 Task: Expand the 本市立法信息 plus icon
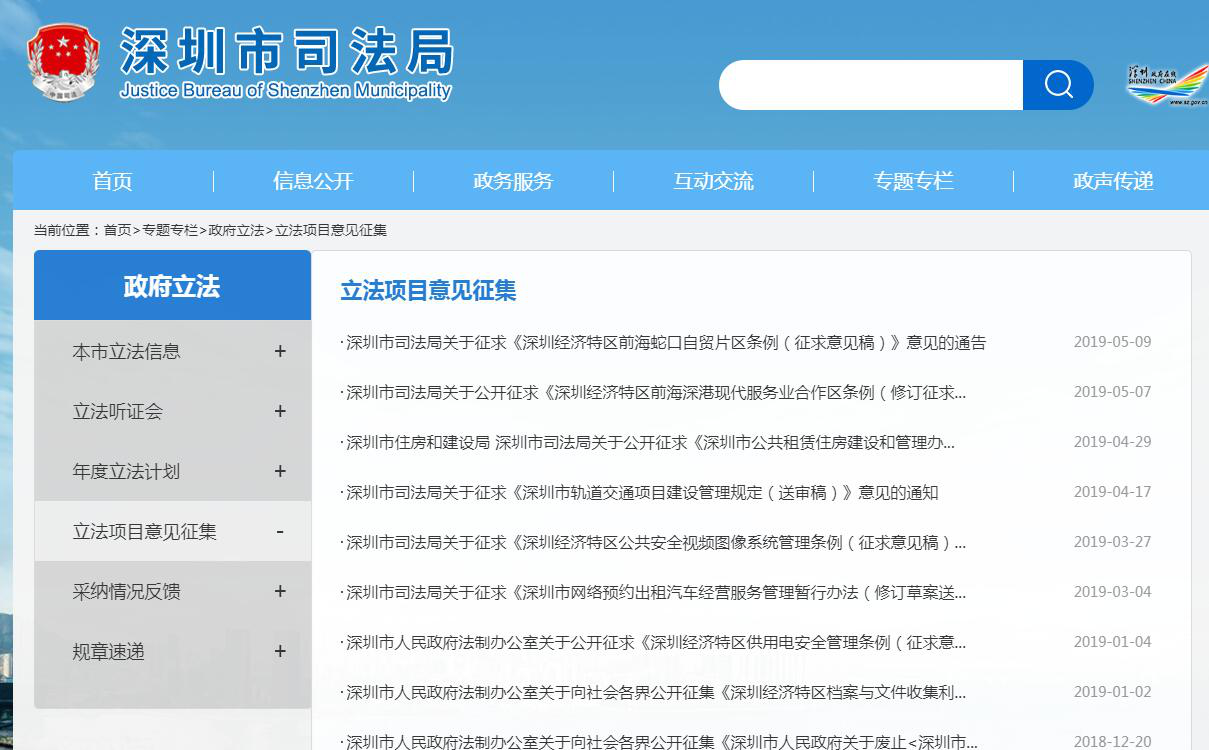[x=280, y=351]
